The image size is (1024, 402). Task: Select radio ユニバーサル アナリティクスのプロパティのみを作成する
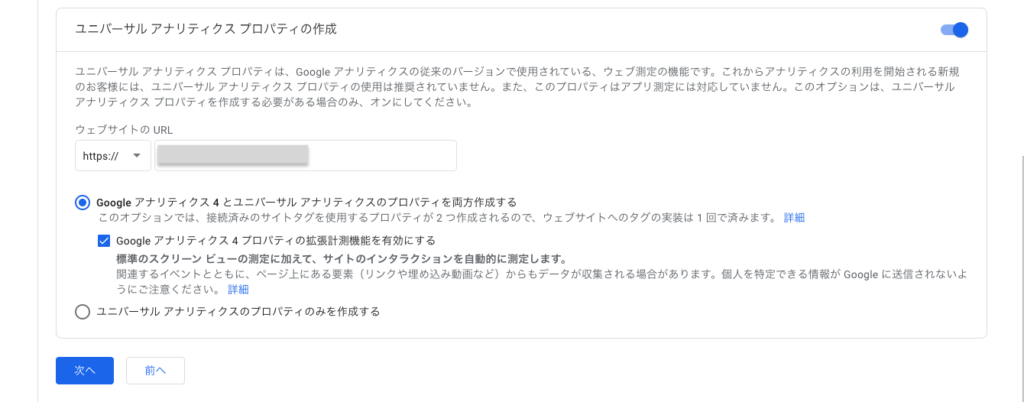[82, 312]
